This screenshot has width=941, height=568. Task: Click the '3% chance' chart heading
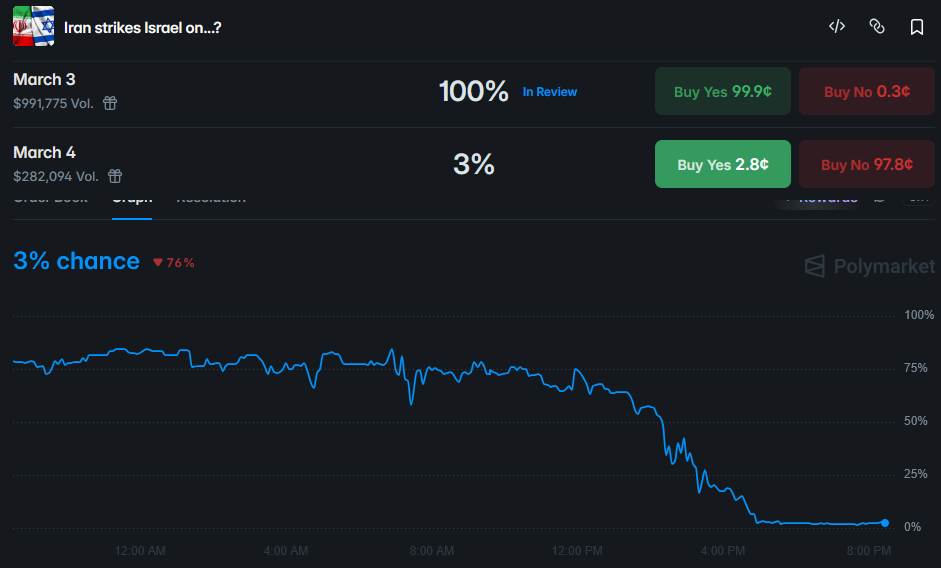point(76,261)
